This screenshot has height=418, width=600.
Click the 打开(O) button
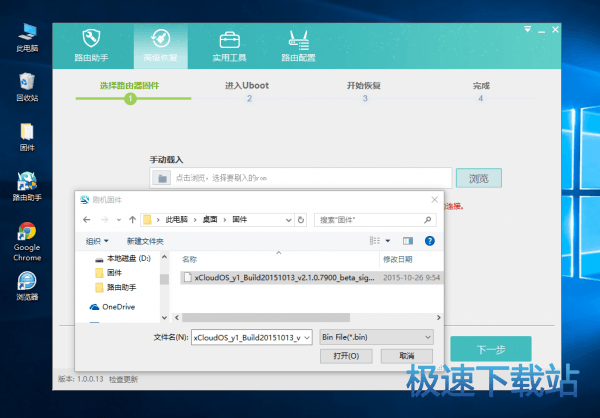(346, 355)
